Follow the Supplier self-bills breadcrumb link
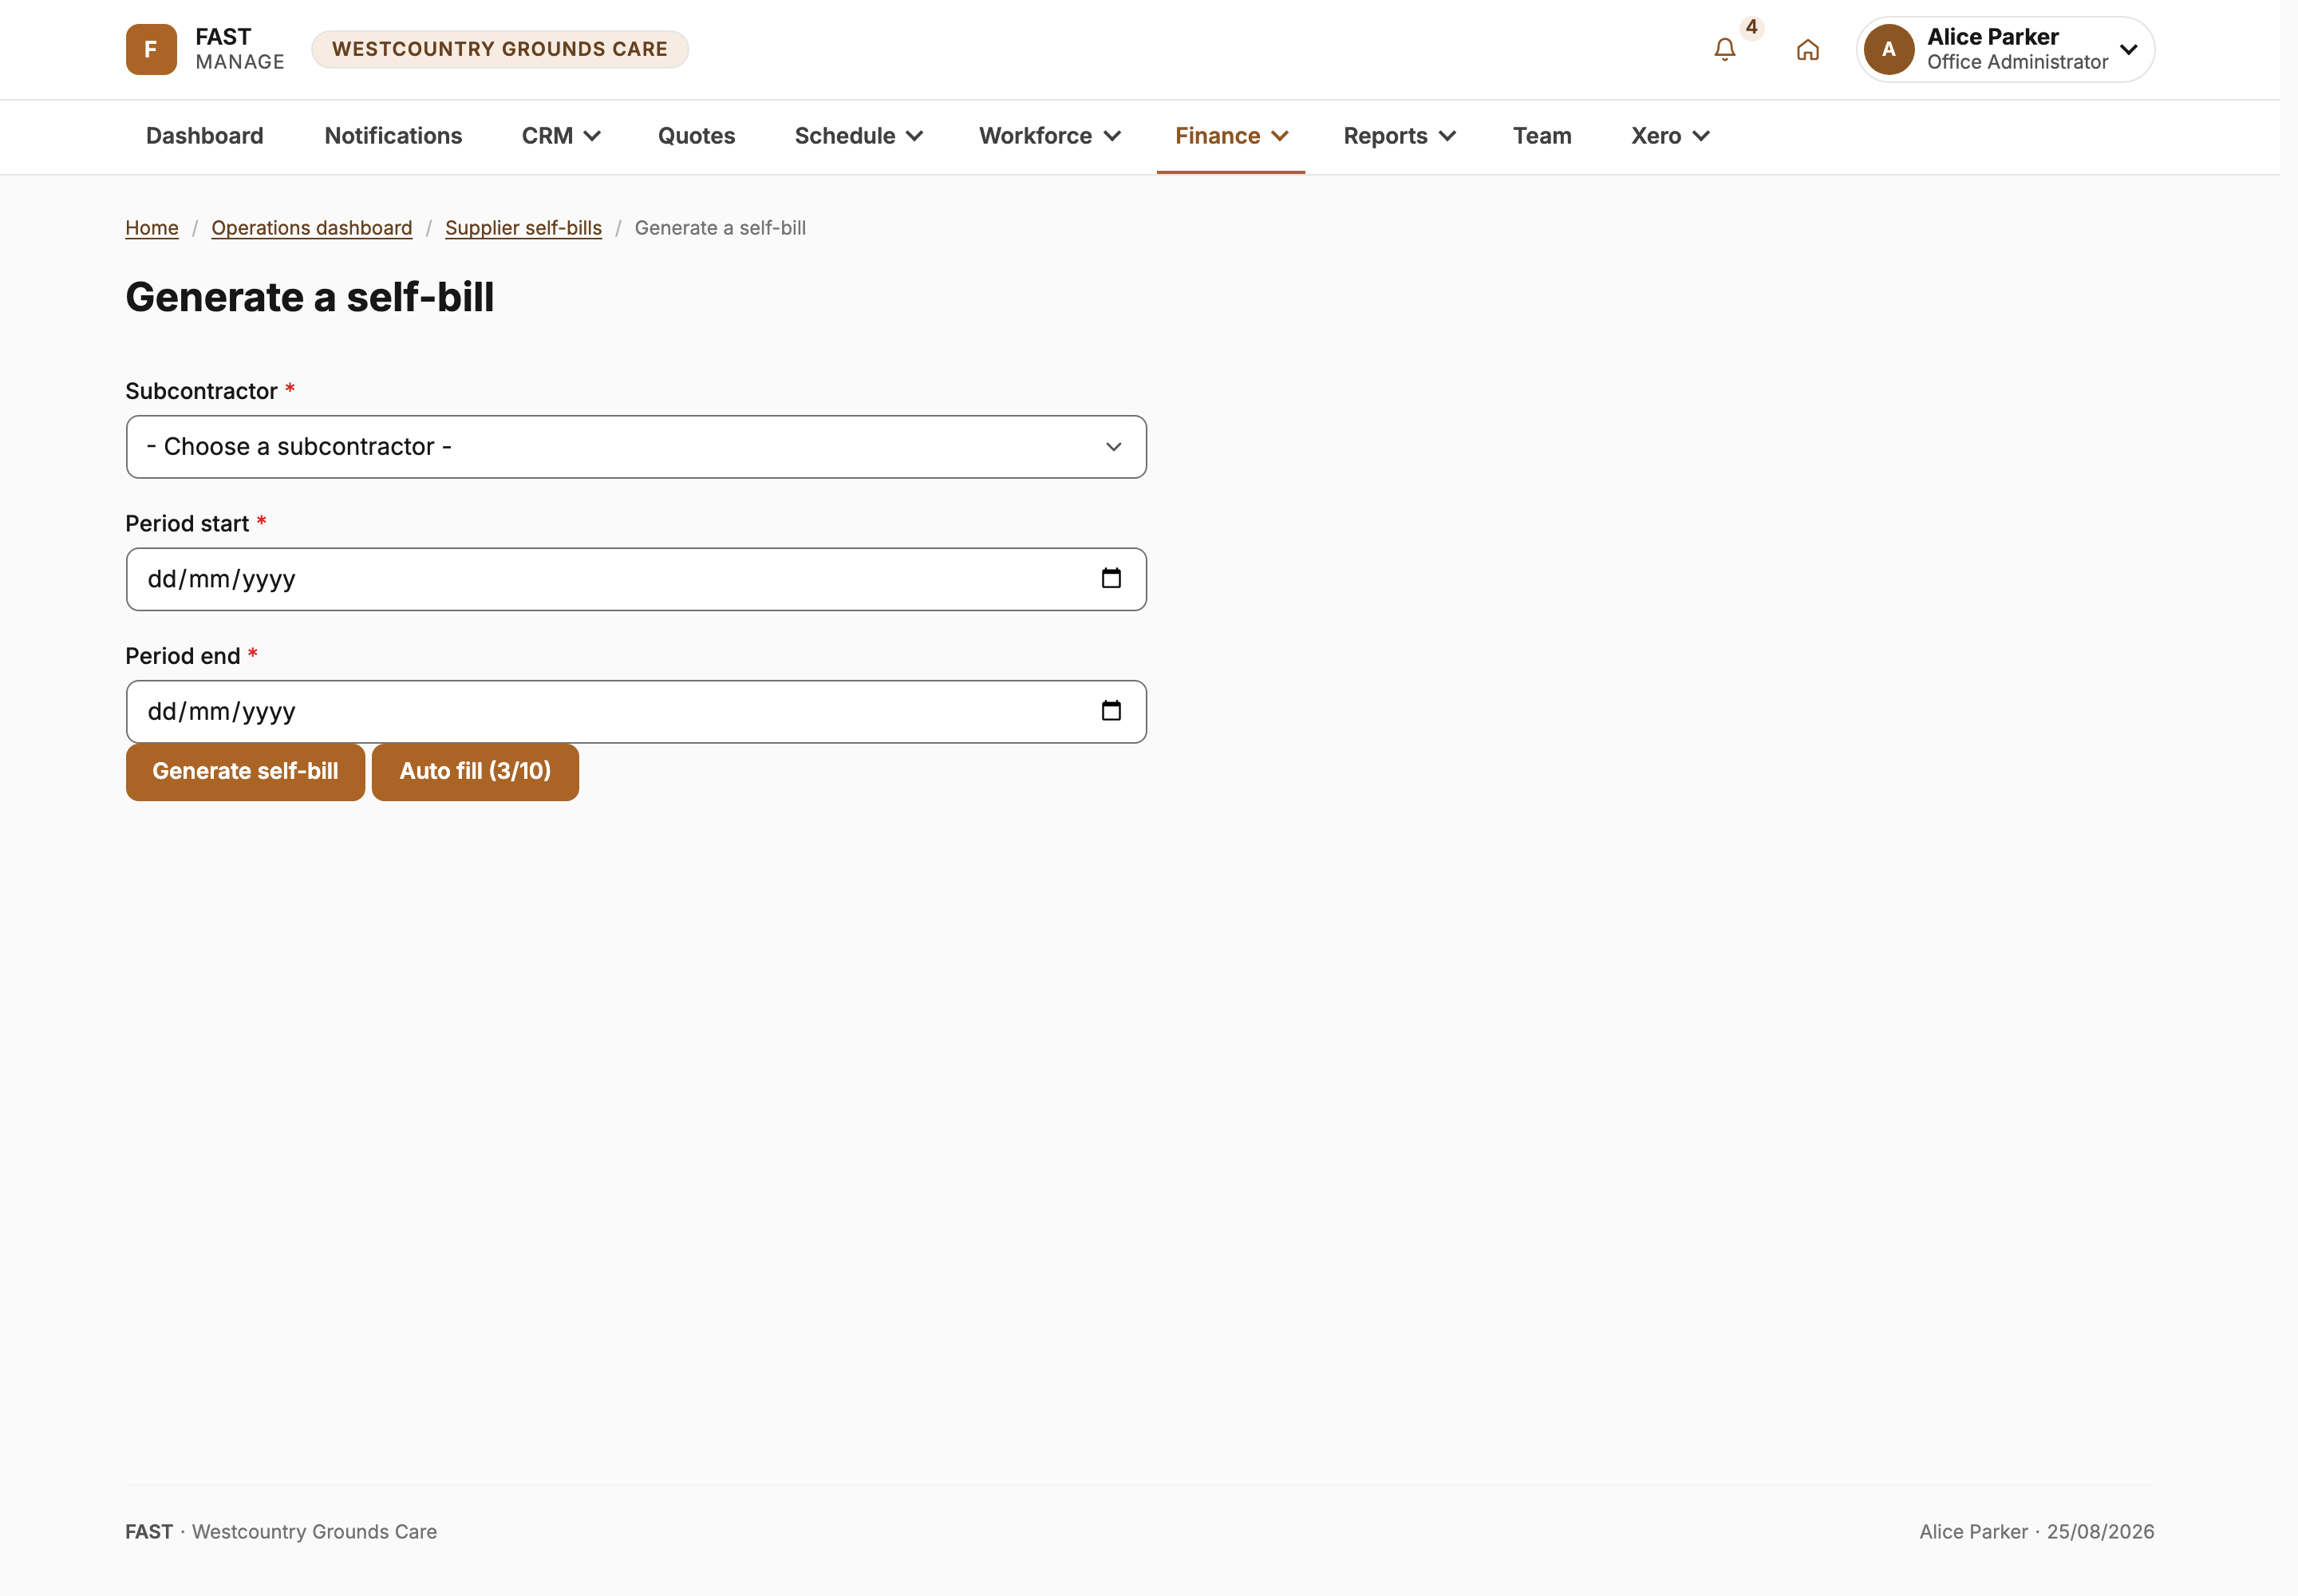The width and height of the screenshot is (2298, 1596). point(524,228)
